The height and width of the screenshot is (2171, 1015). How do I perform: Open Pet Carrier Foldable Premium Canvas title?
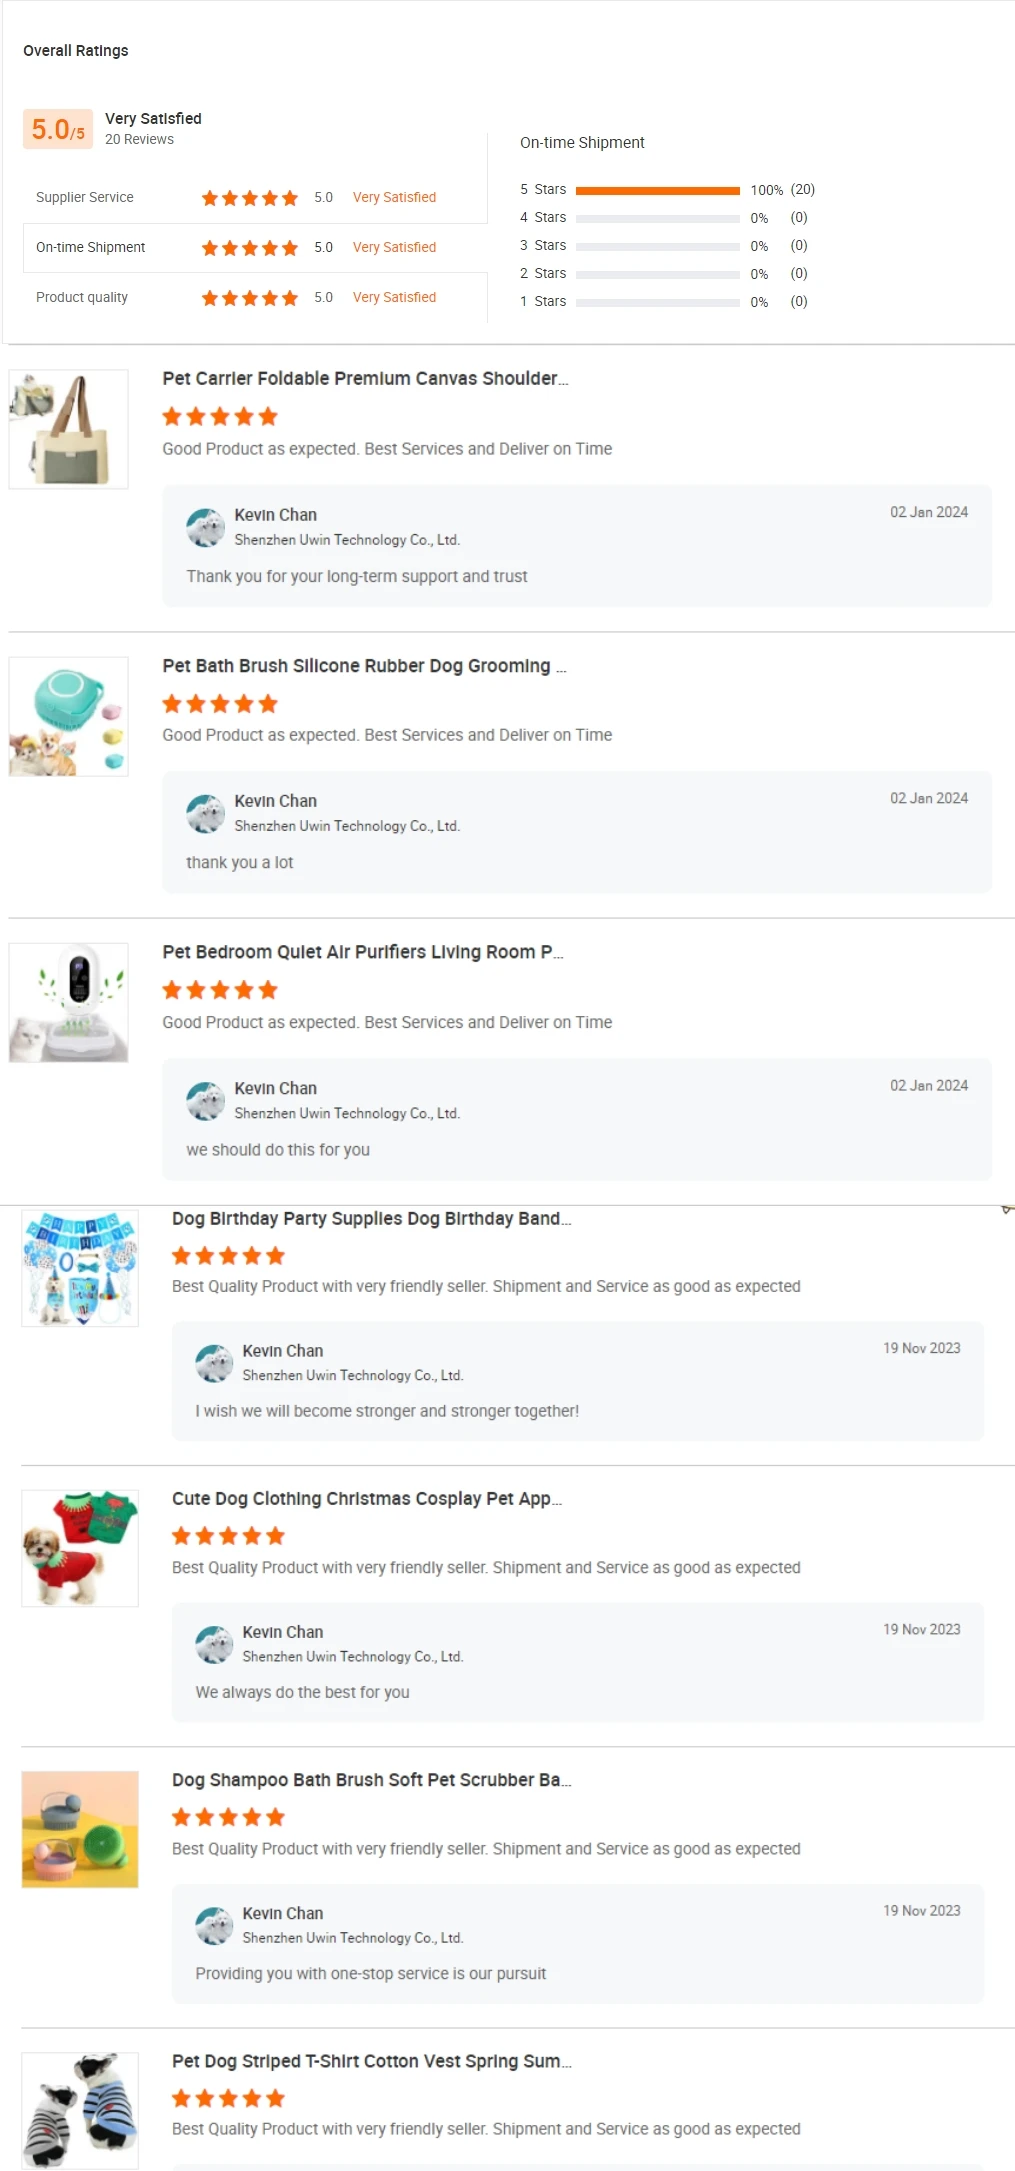coord(365,379)
